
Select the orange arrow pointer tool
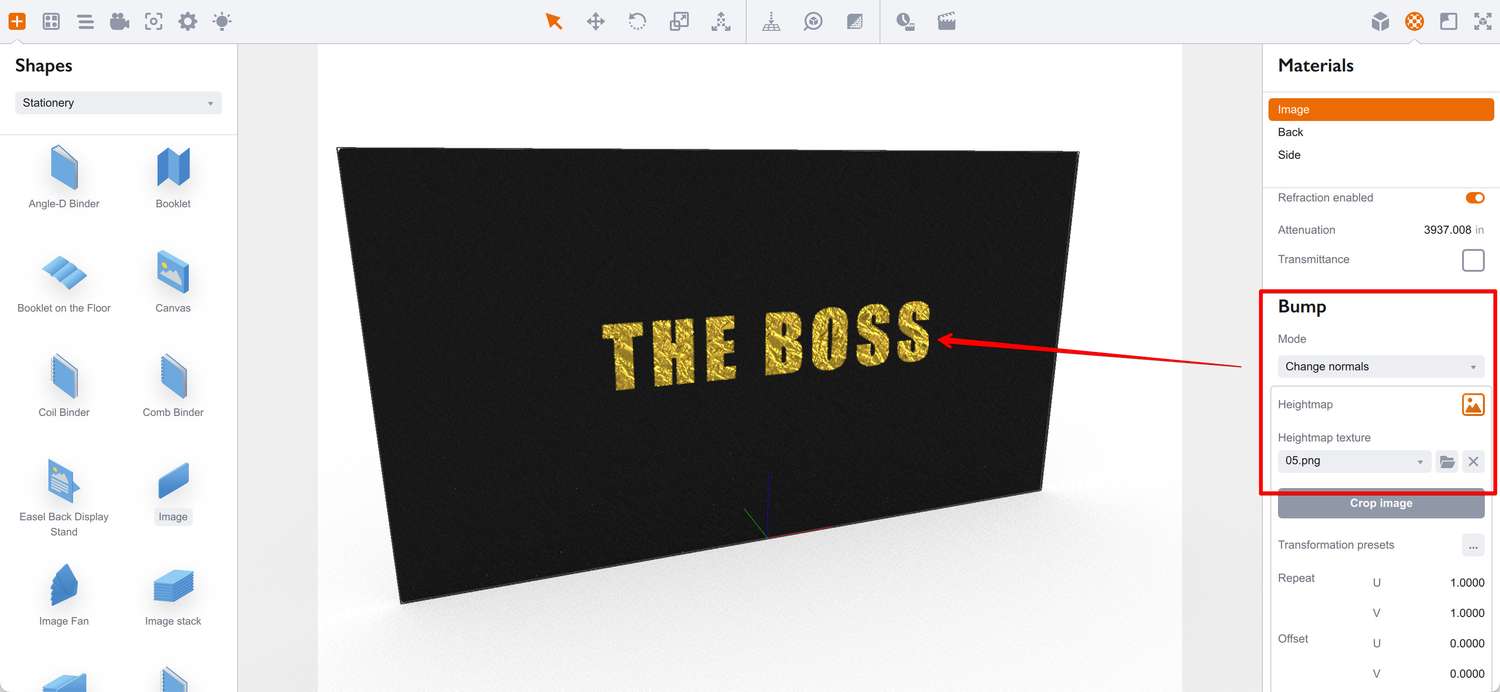click(554, 21)
